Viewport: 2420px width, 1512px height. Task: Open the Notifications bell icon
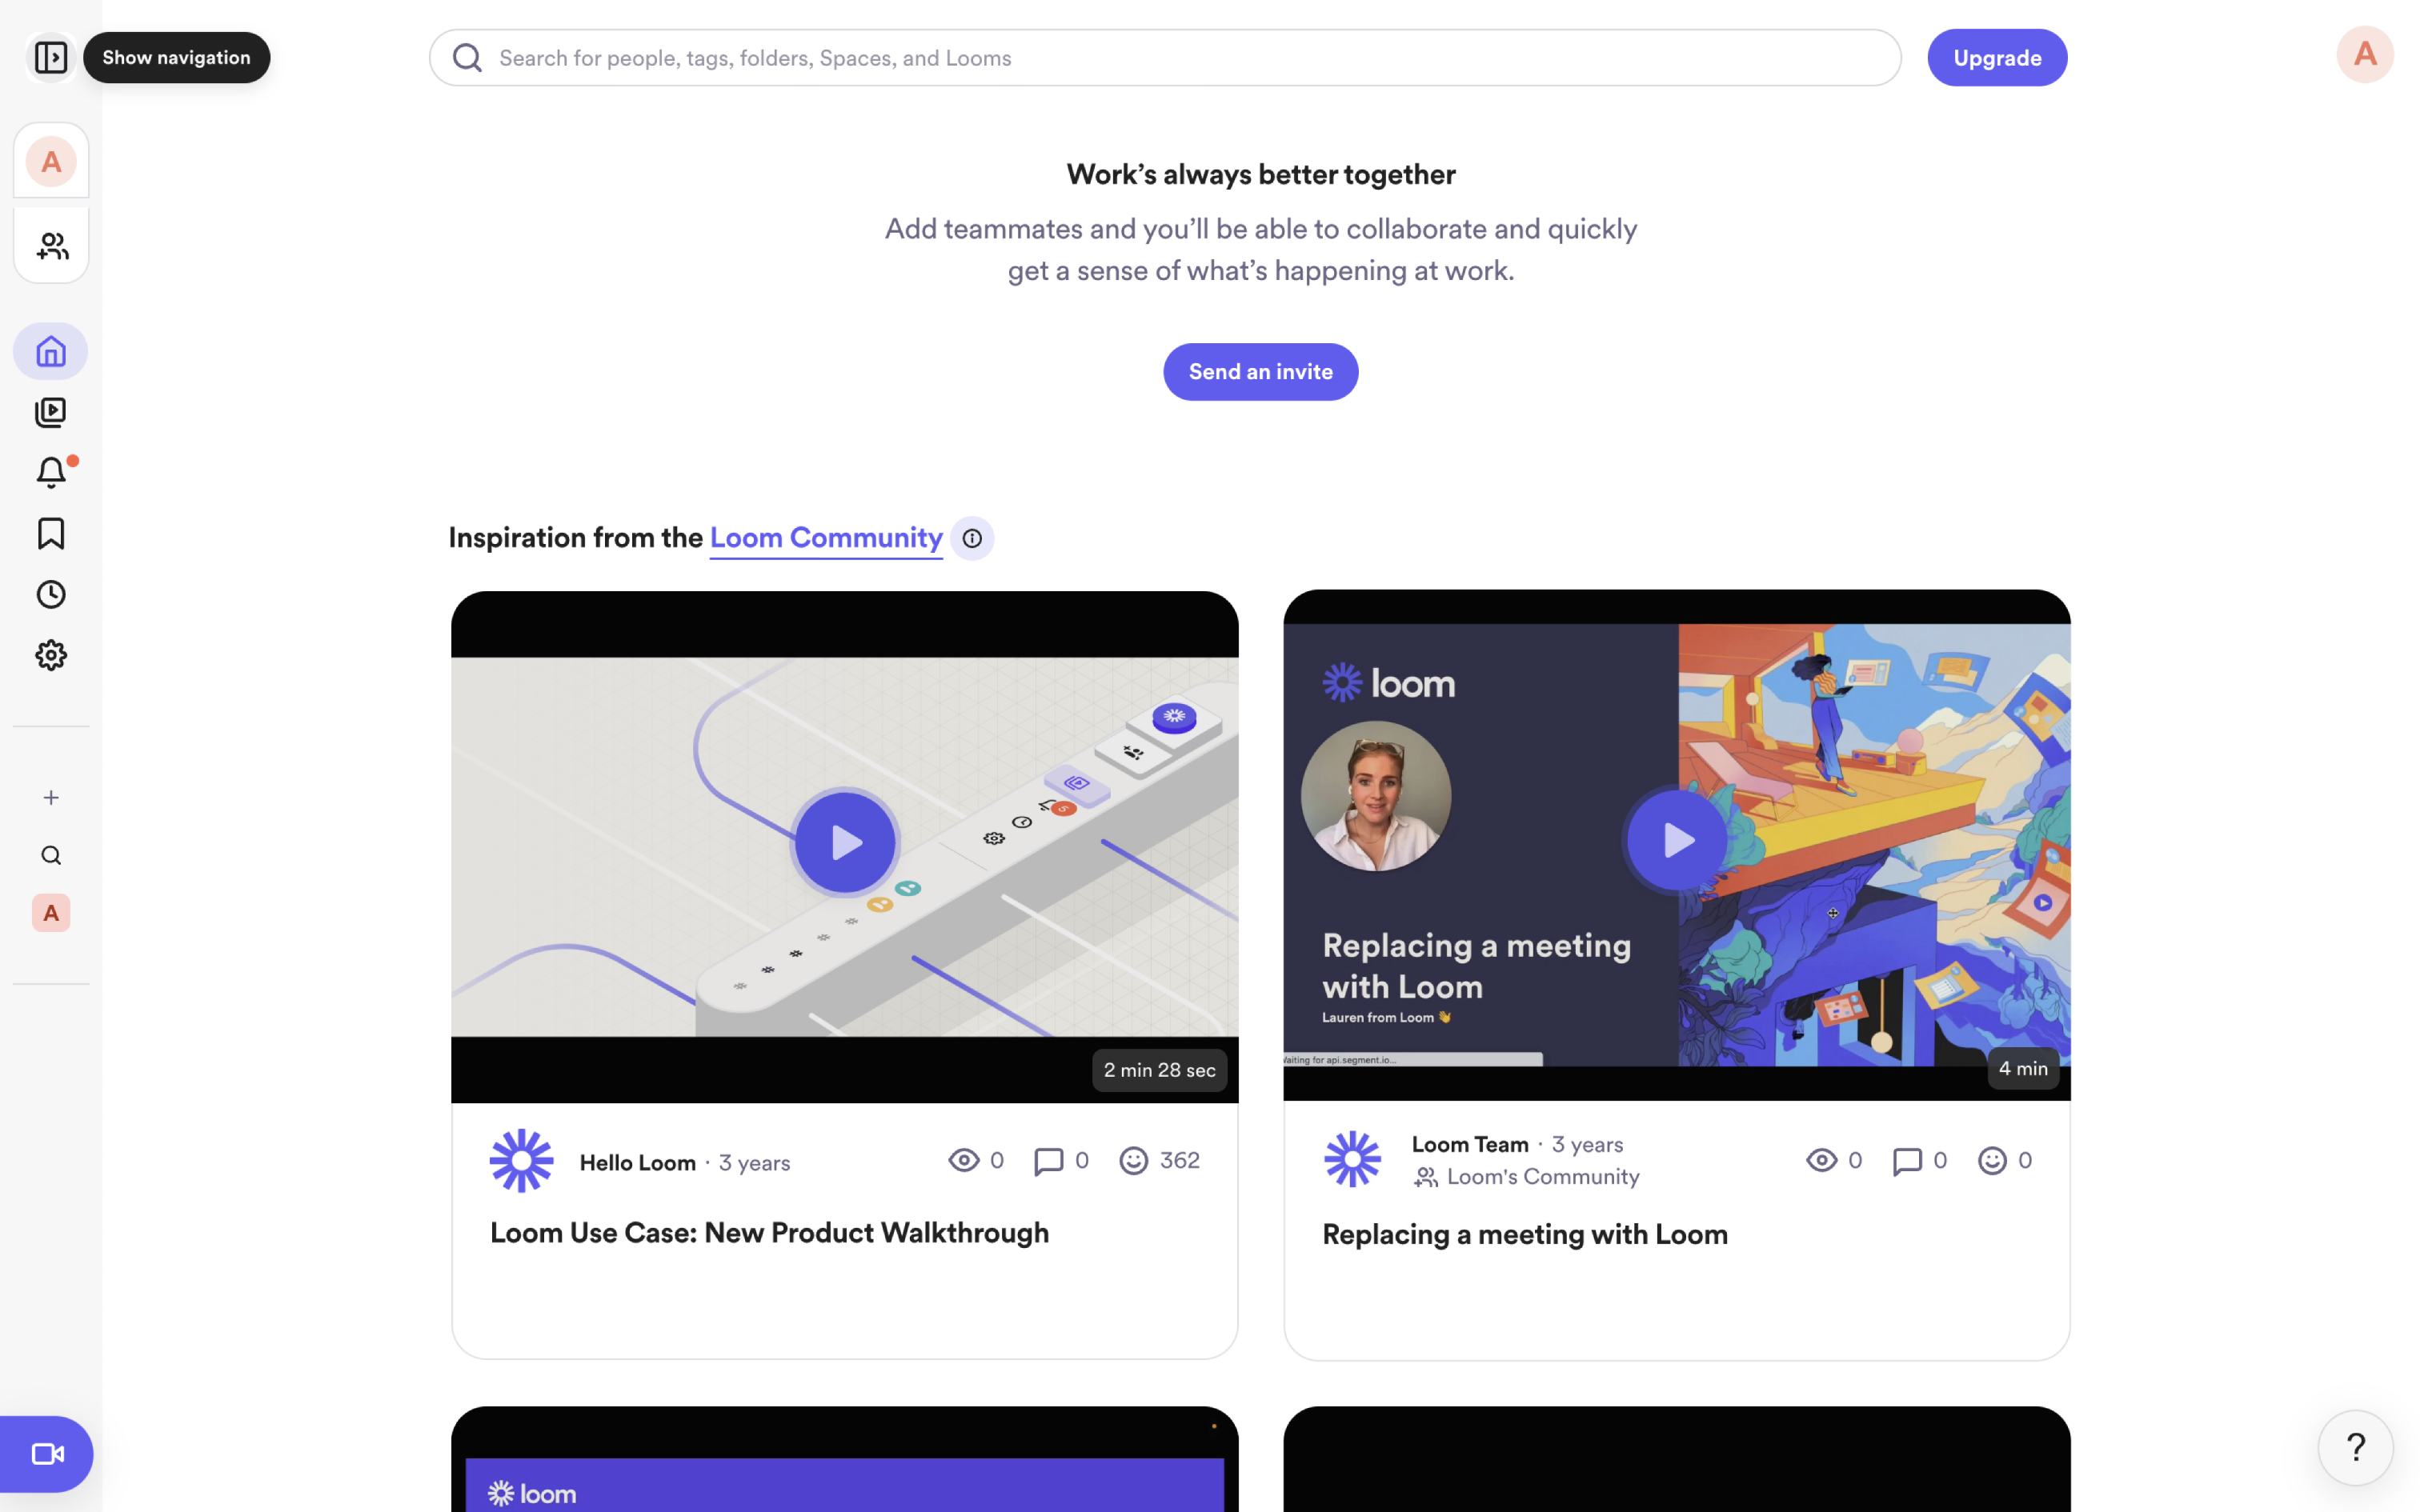[x=51, y=472]
